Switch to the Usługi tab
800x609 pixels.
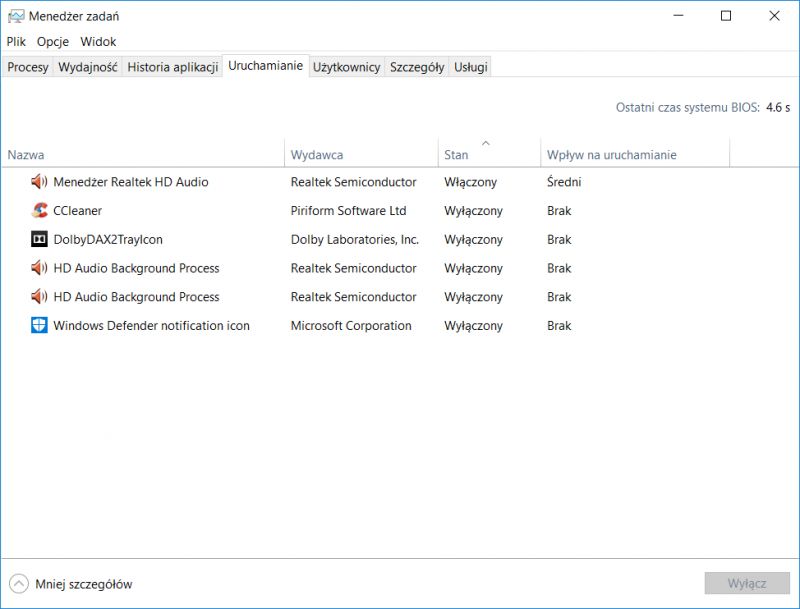point(470,67)
